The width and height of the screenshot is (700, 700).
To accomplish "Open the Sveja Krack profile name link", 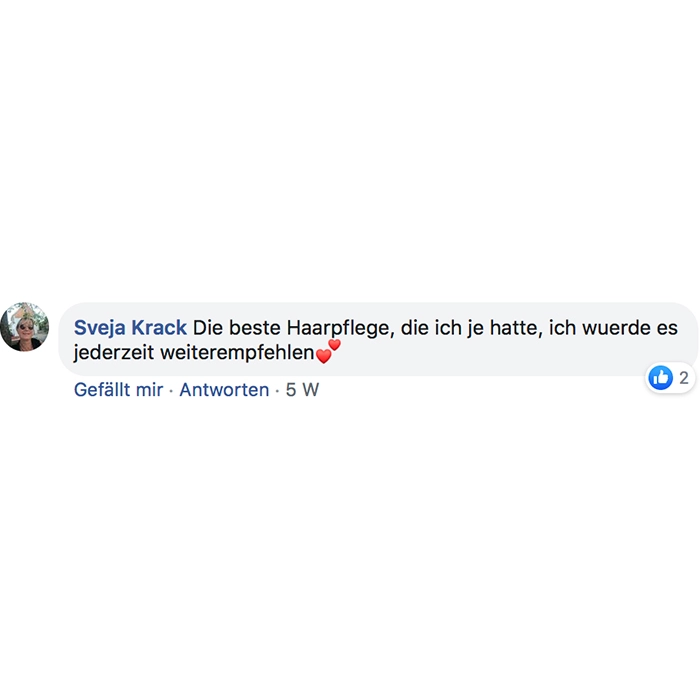I will (x=130, y=327).
